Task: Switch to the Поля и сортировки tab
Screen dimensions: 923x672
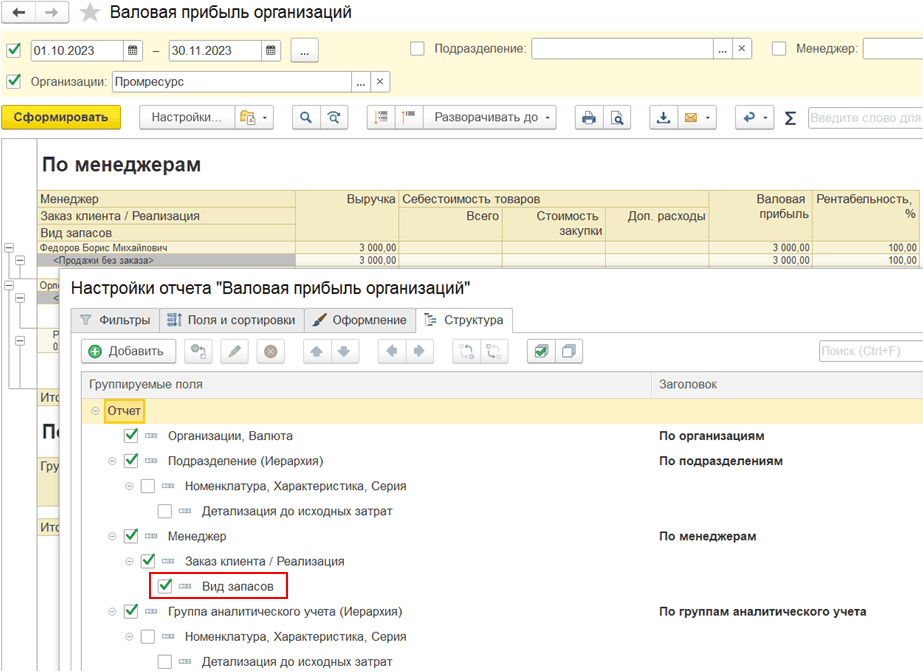Action: click(231, 320)
